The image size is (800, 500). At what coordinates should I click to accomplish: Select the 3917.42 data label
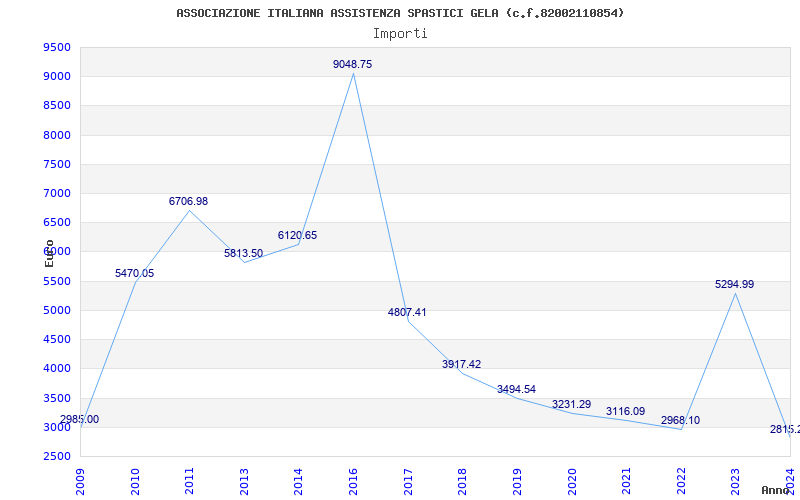pos(461,364)
